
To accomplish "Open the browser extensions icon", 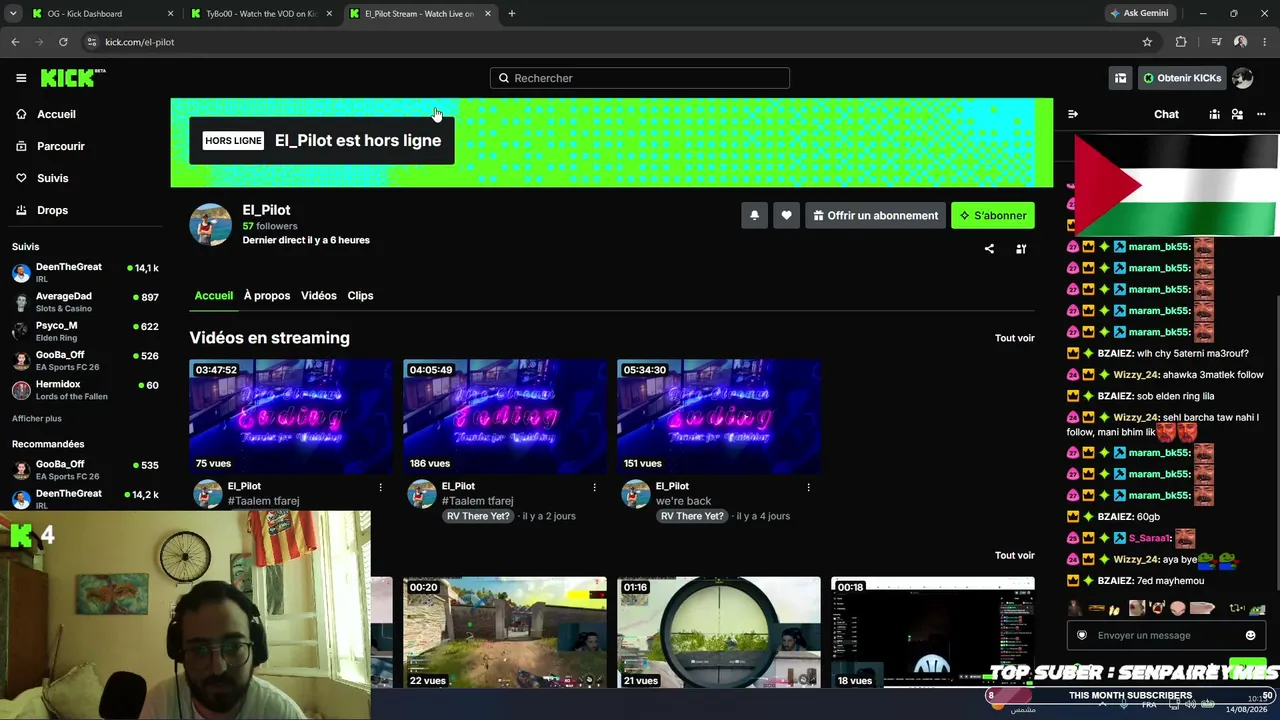I will pyautogui.click(x=1181, y=42).
